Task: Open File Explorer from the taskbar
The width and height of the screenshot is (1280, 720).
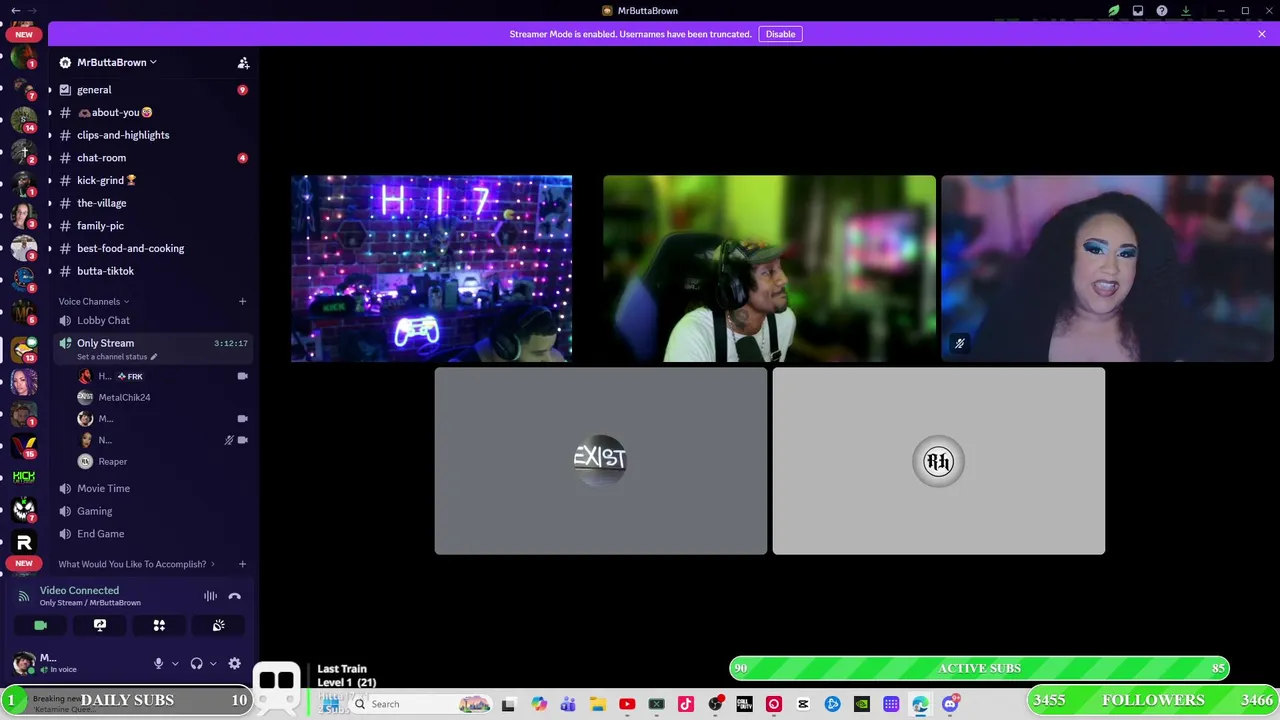Action: click(597, 704)
